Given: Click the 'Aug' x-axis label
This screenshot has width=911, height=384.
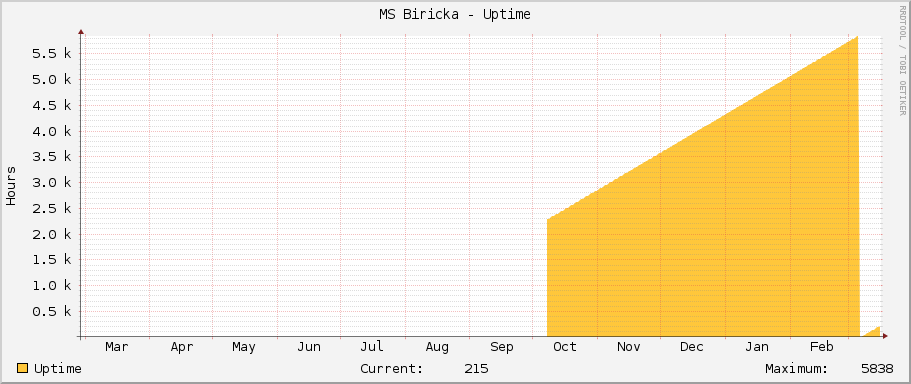Looking at the screenshot, I should pyautogui.click(x=437, y=347).
